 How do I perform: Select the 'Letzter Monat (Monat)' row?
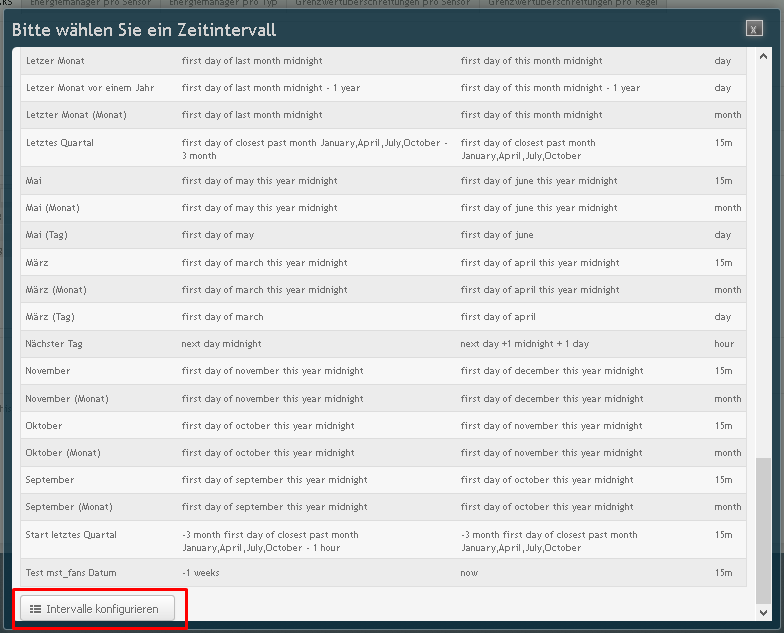click(x=383, y=115)
